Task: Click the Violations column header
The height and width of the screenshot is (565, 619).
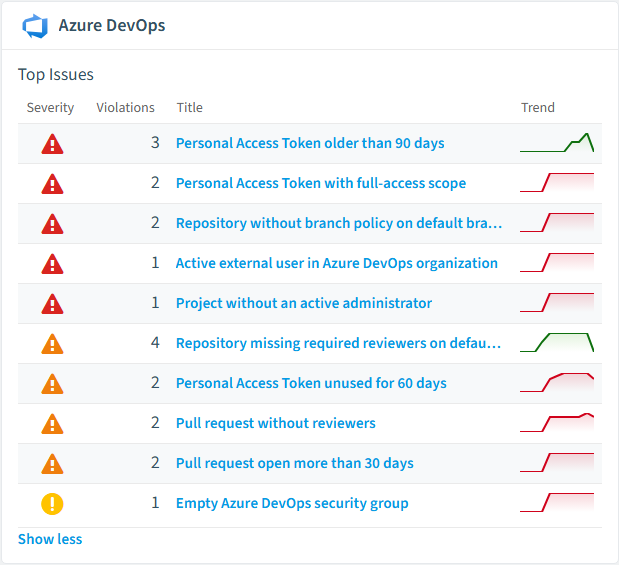Action: 126,107
